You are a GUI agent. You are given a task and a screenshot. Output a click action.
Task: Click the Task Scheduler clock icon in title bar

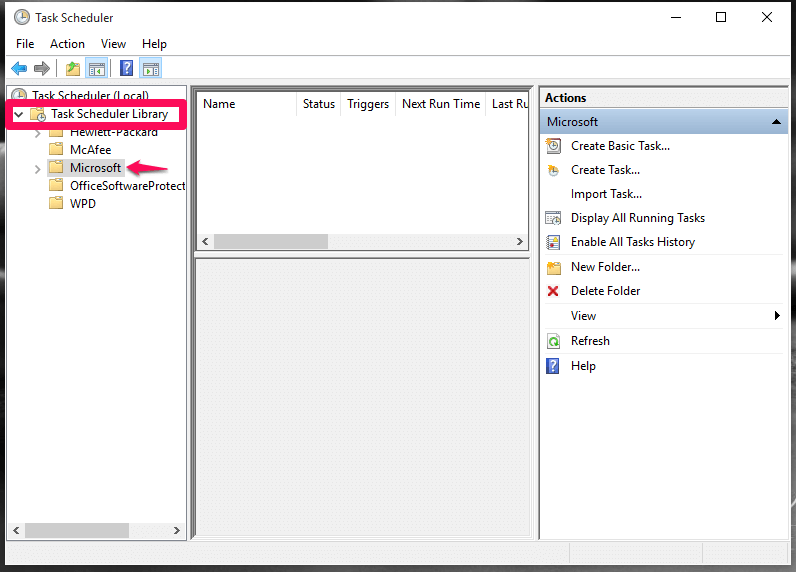click(22, 17)
